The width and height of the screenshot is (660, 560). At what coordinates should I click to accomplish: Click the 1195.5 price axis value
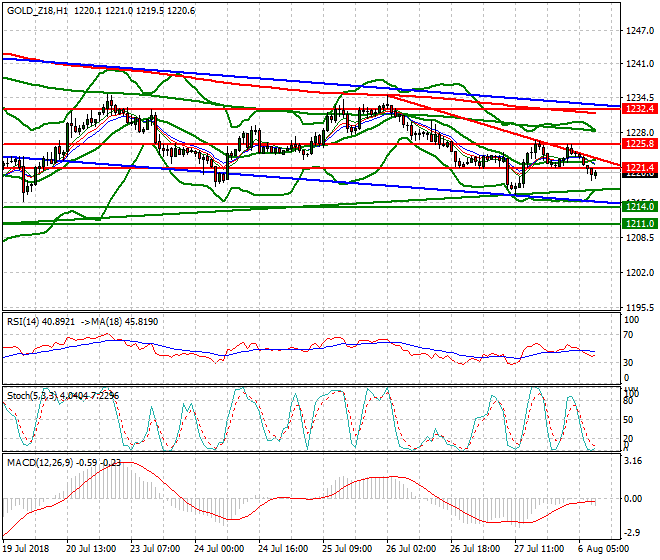coord(640,308)
